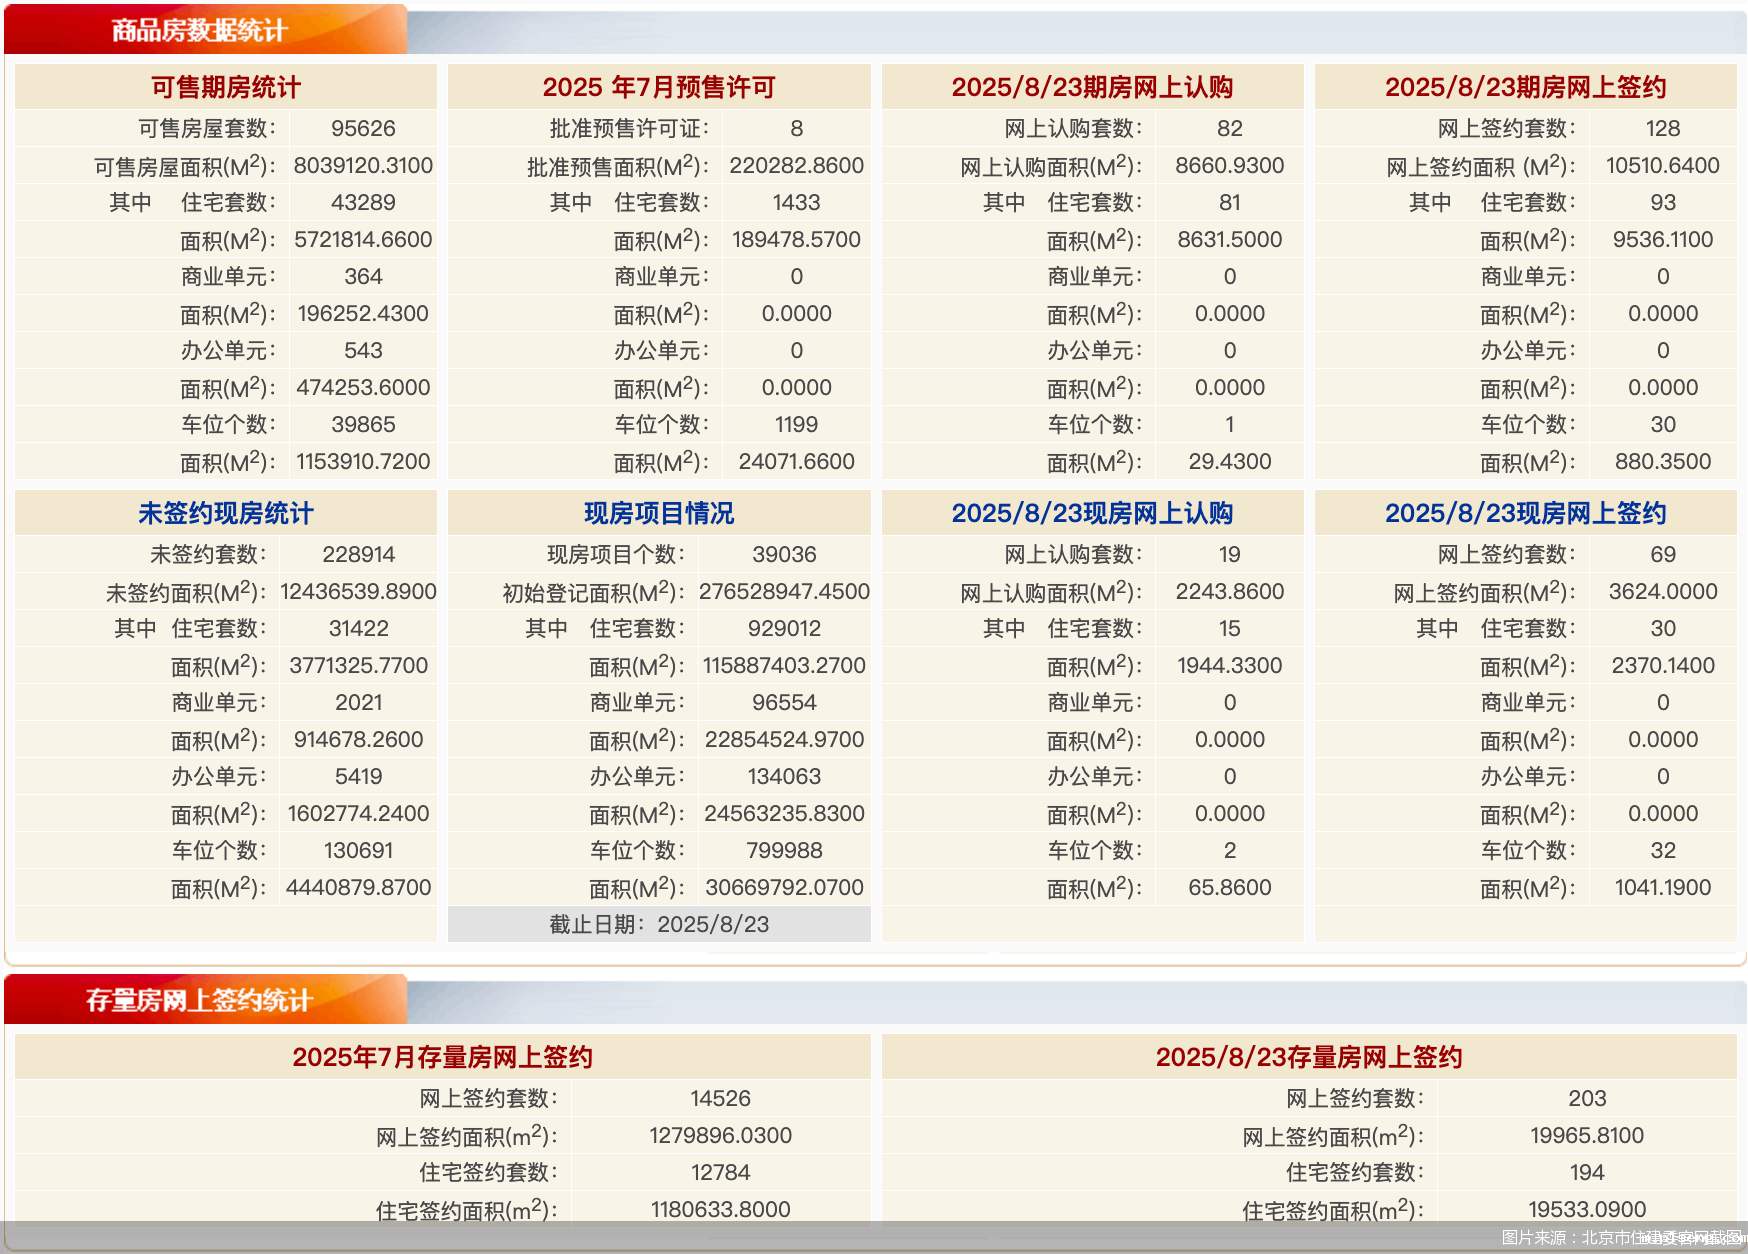This screenshot has width=1748, height=1254.
Task: Select the 网上认购套数 value 82
Action: click(x=1231, y=128)
